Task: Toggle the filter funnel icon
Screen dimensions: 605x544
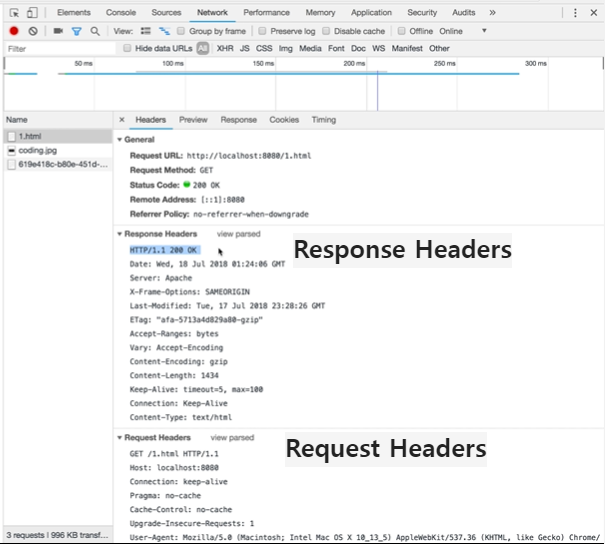Action: pos(76,31)
